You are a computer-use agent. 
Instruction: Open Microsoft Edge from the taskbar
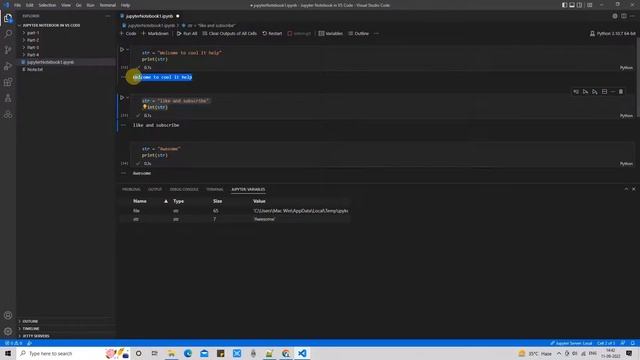click(x=188, y=353)
